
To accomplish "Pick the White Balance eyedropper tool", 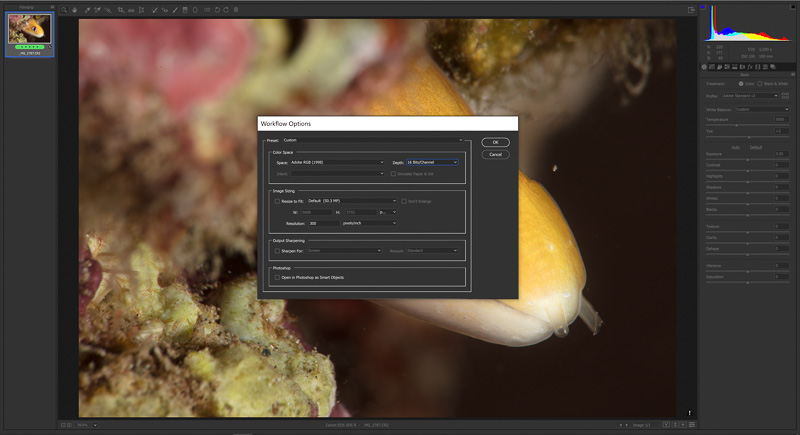I will click(87, 9).
